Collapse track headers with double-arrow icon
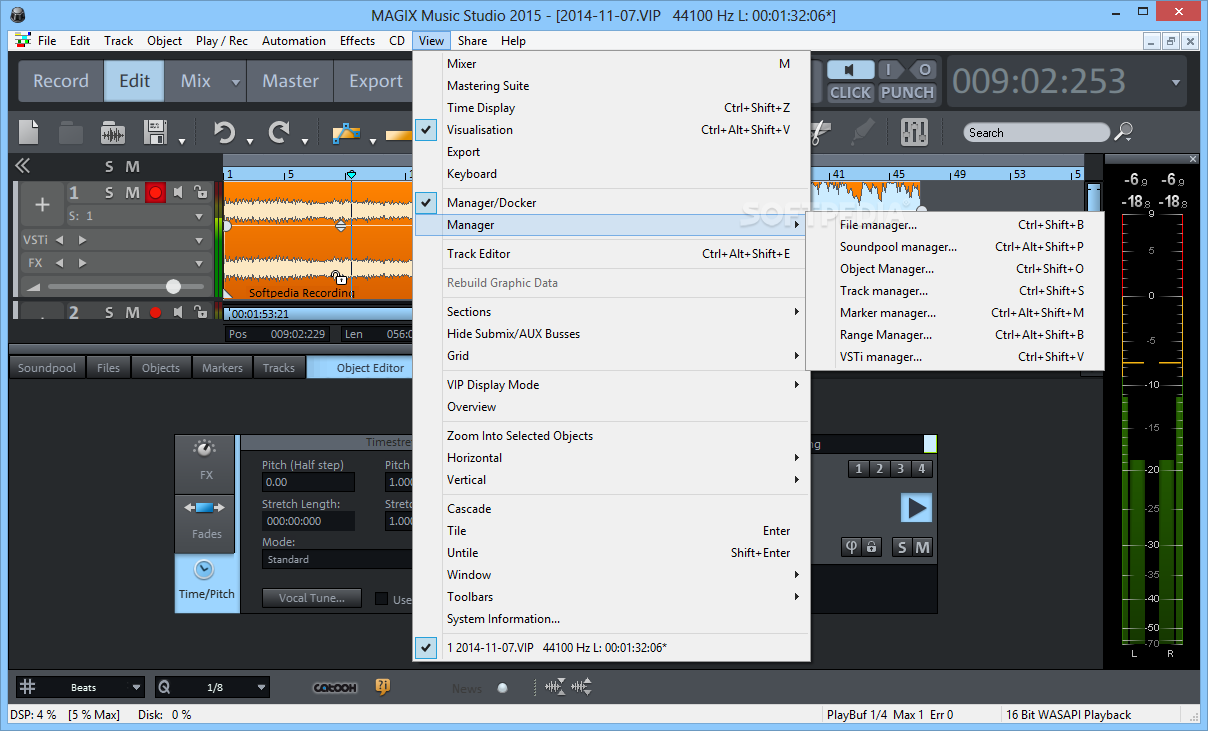Screen dimensions: 1208x731 (x=22, y=166)
